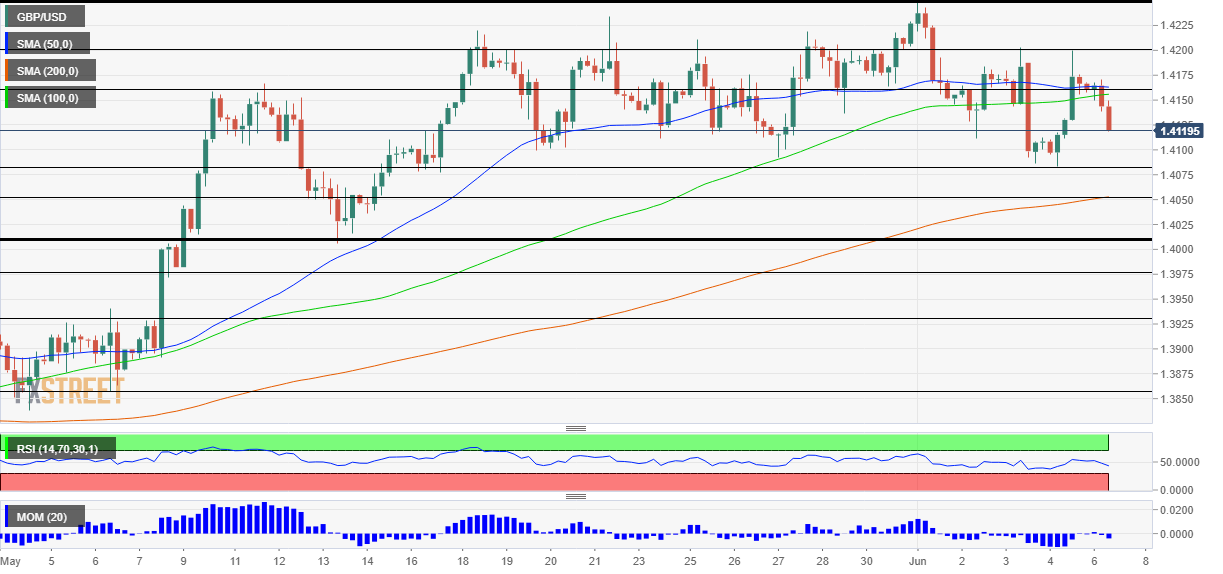Viewport: 1223px width, 574px height.
Task: Click the RSI (14,70,30,1) indicator label
Action: 59,449
